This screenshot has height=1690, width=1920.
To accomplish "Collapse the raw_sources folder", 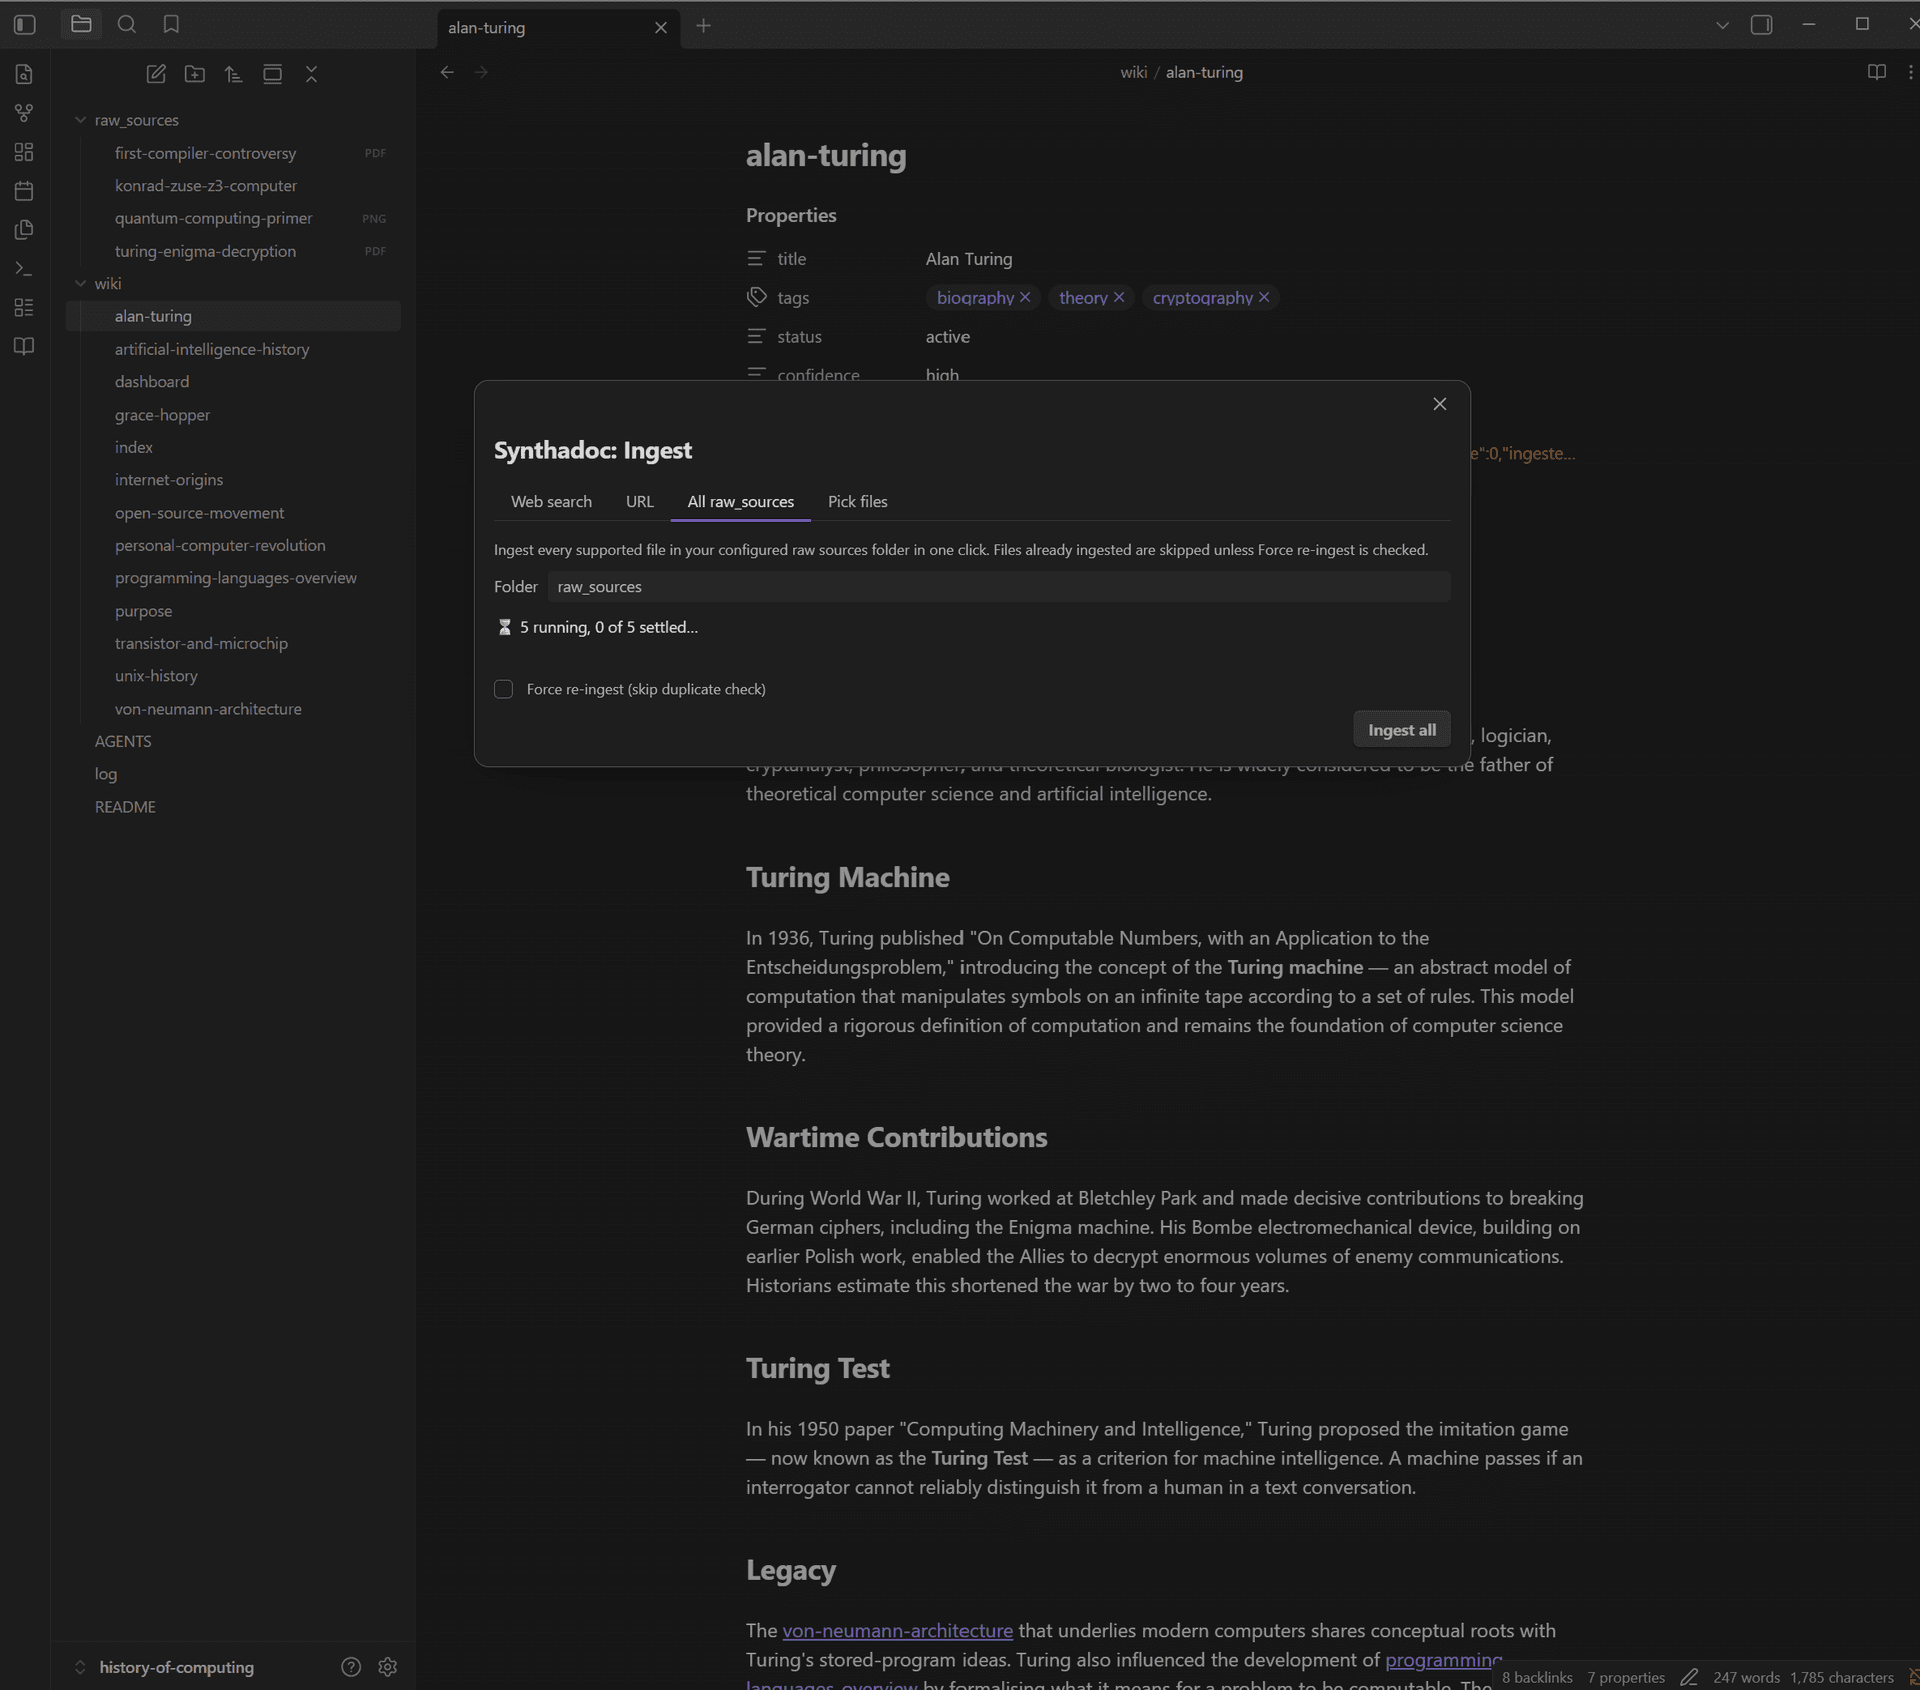I will 81,120.
